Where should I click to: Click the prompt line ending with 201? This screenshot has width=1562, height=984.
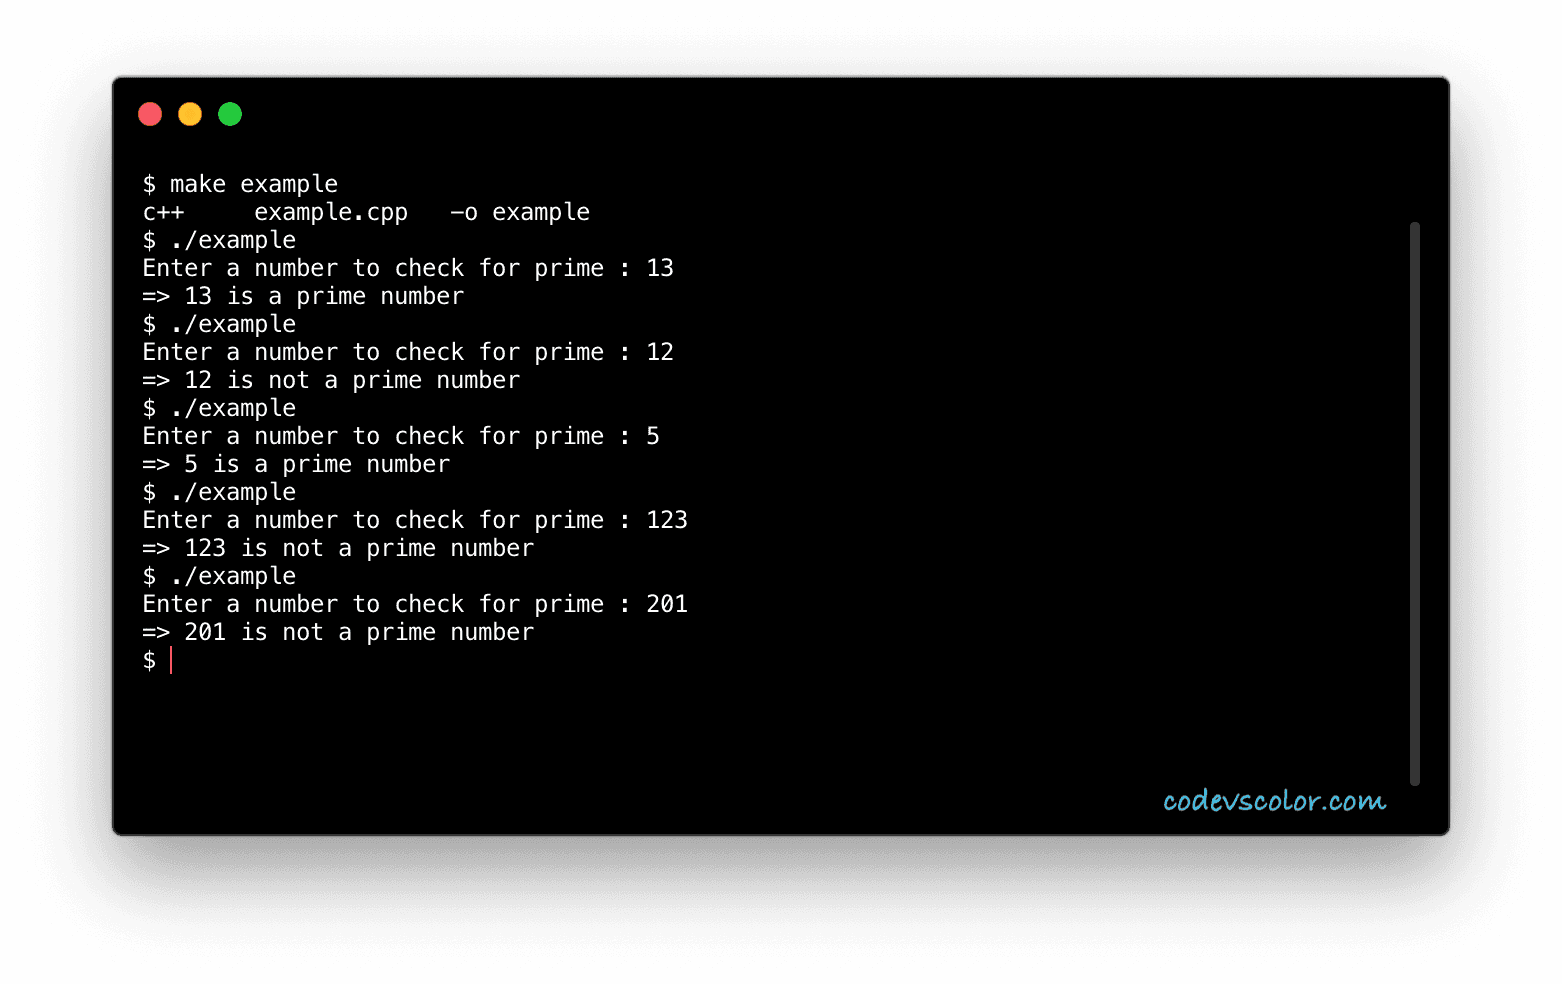tap(415, 604)
